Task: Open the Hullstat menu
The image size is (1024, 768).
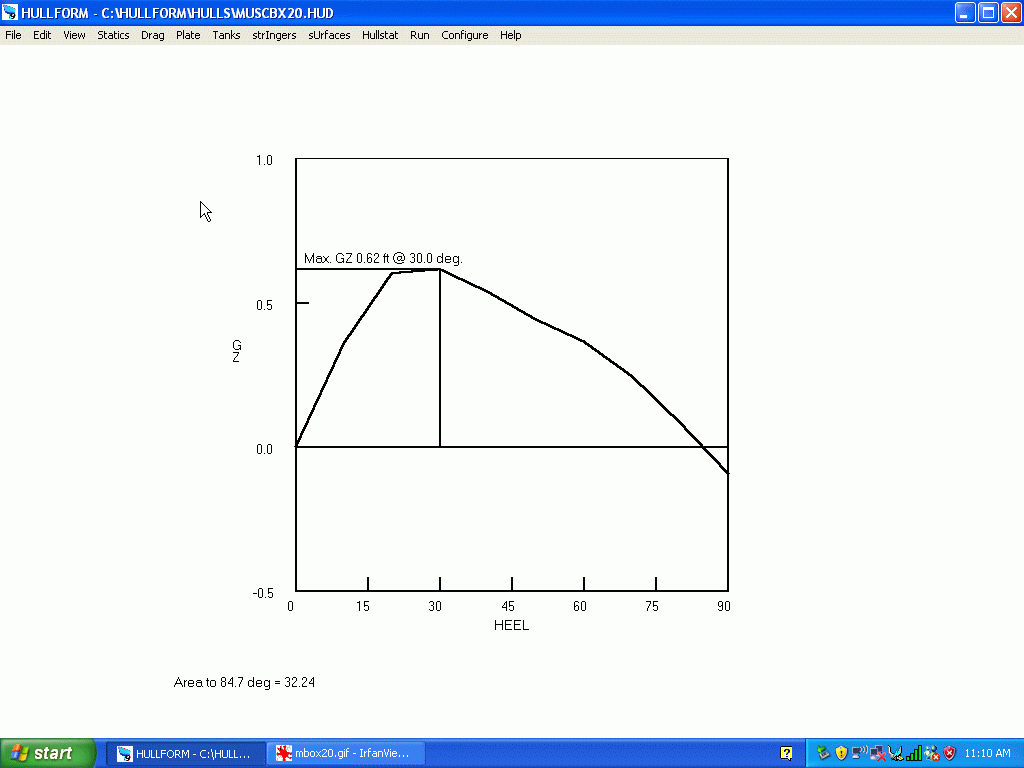Action: click(380, 35)
